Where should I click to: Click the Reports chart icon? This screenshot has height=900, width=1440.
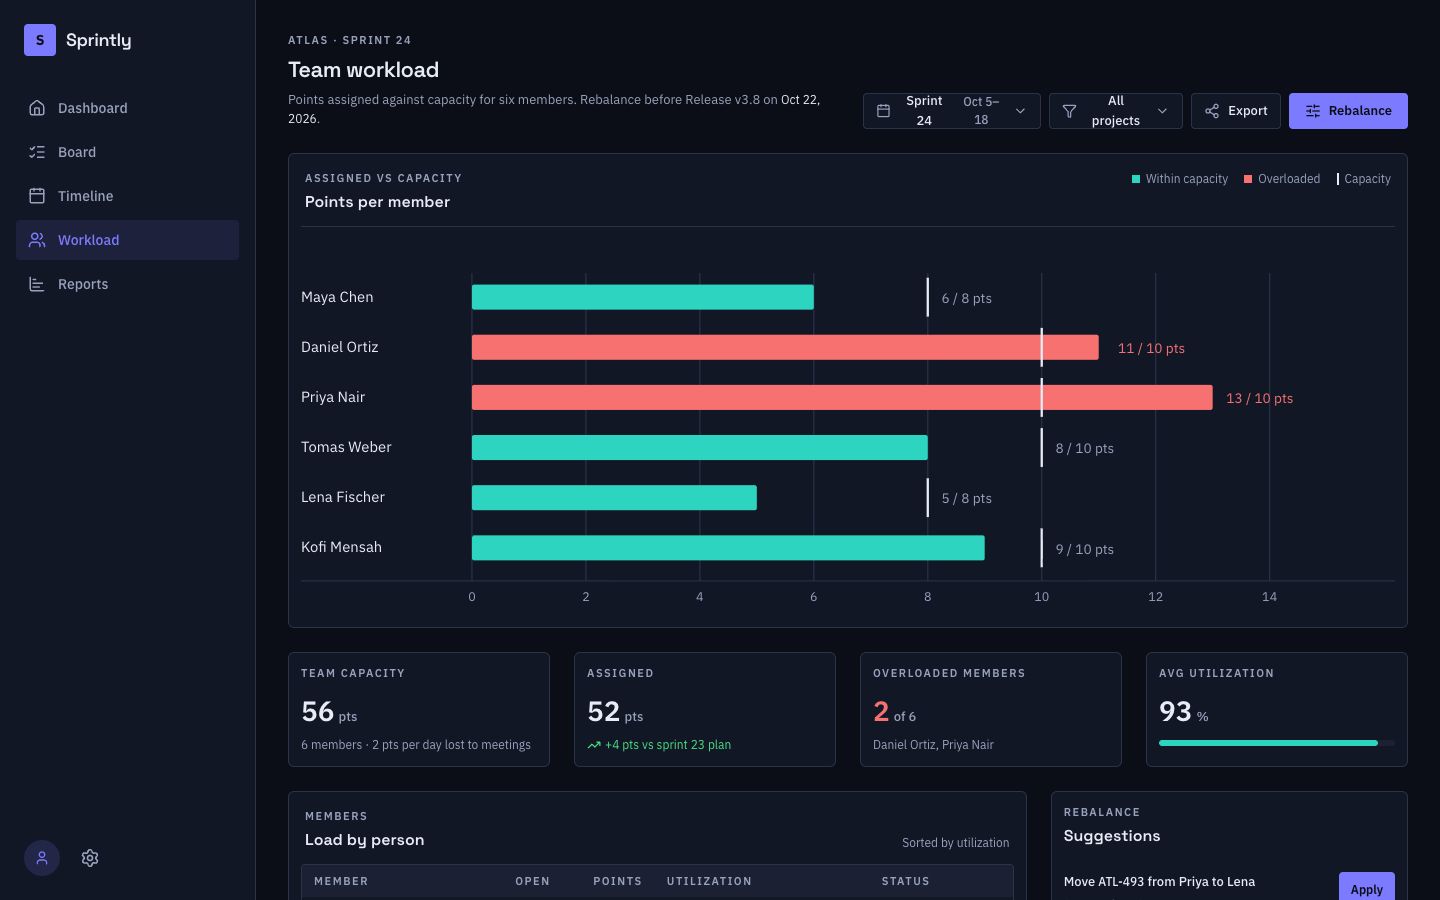point(37,284)
